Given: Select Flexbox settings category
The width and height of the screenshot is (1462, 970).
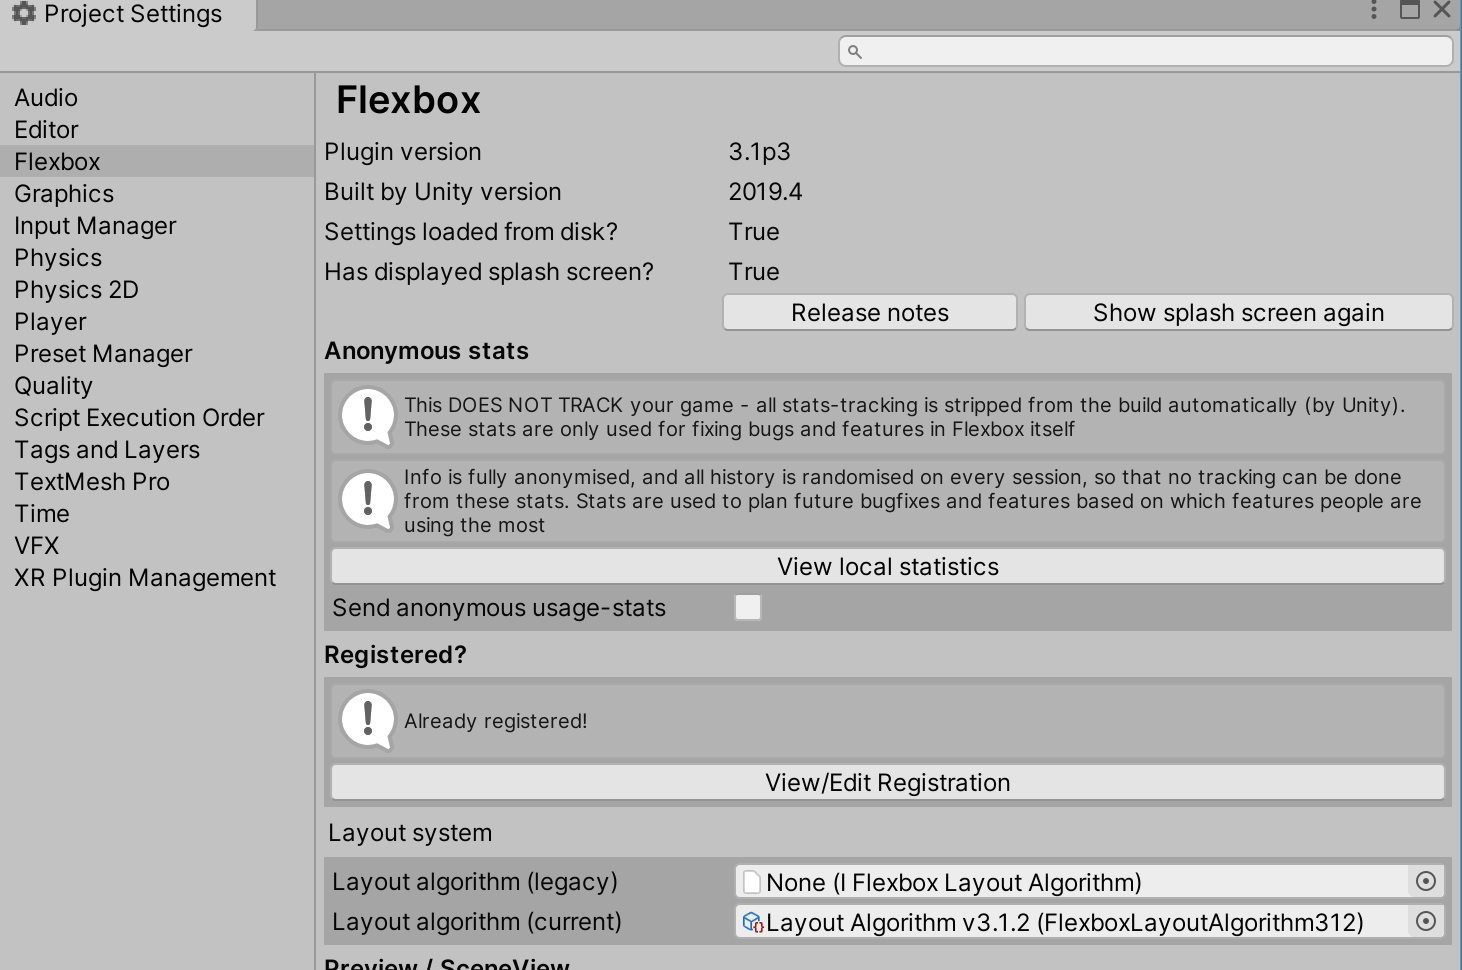Looking at the screenshot, I should (157, 161).
